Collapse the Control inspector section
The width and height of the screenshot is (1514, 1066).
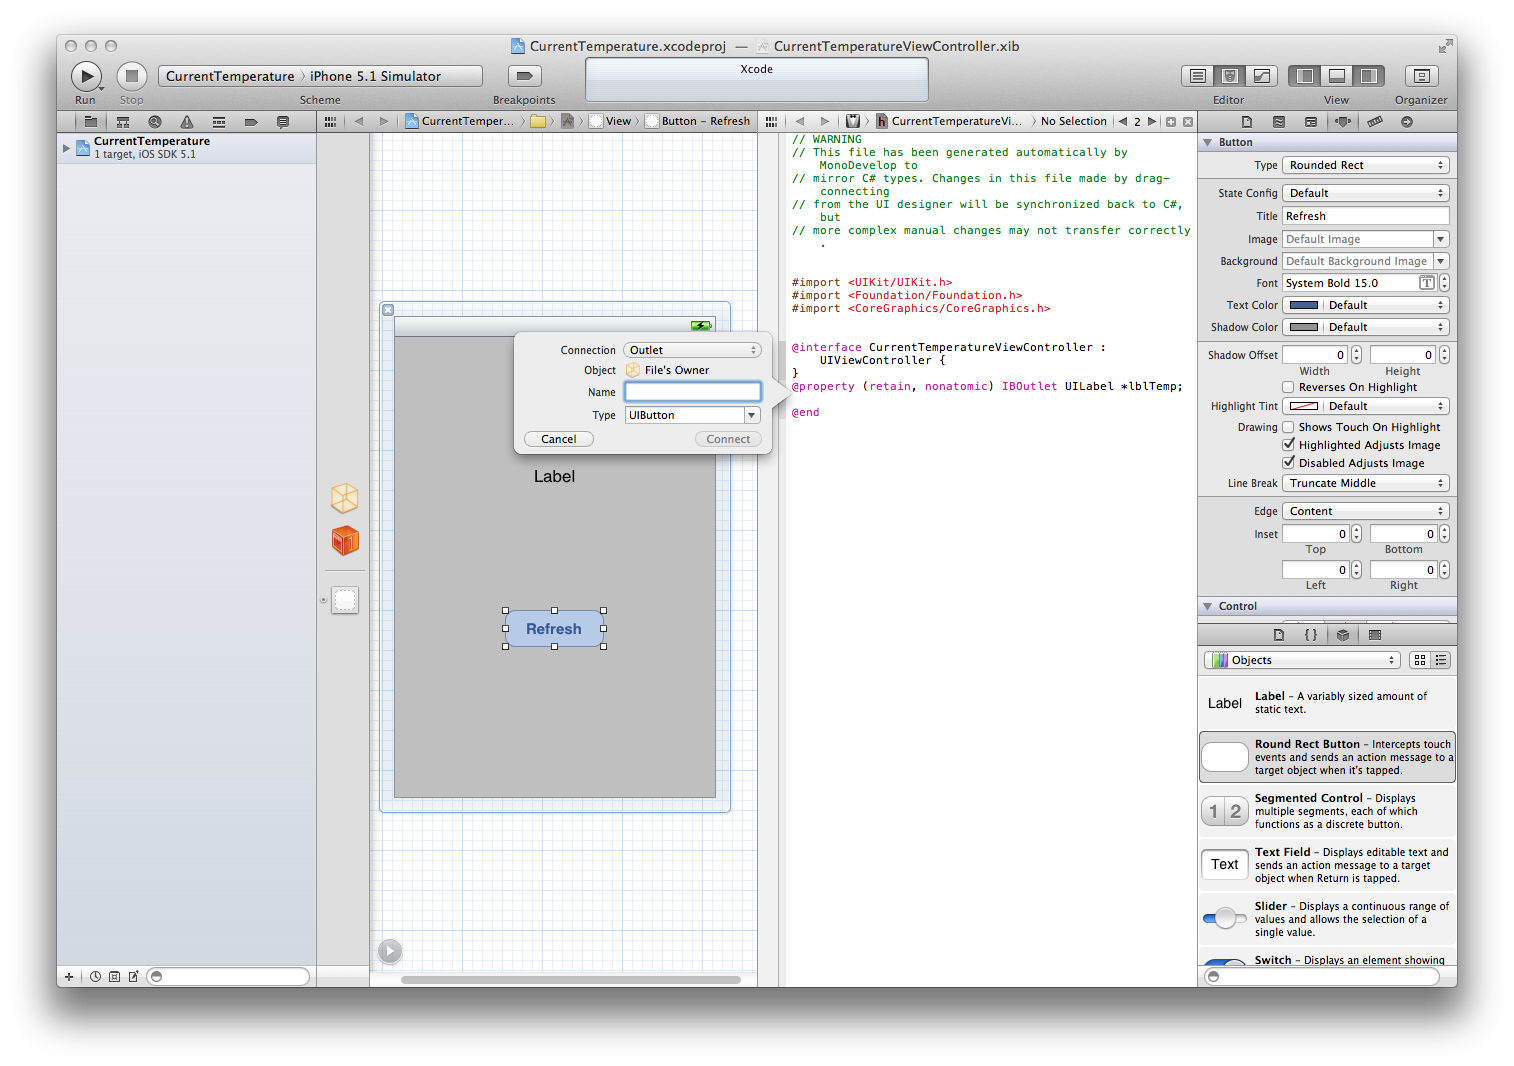(1208, 607)
